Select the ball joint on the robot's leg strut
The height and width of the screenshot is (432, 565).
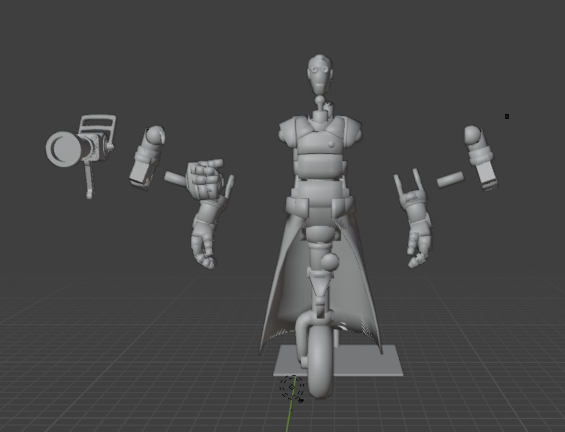click(x=329, y=262)
